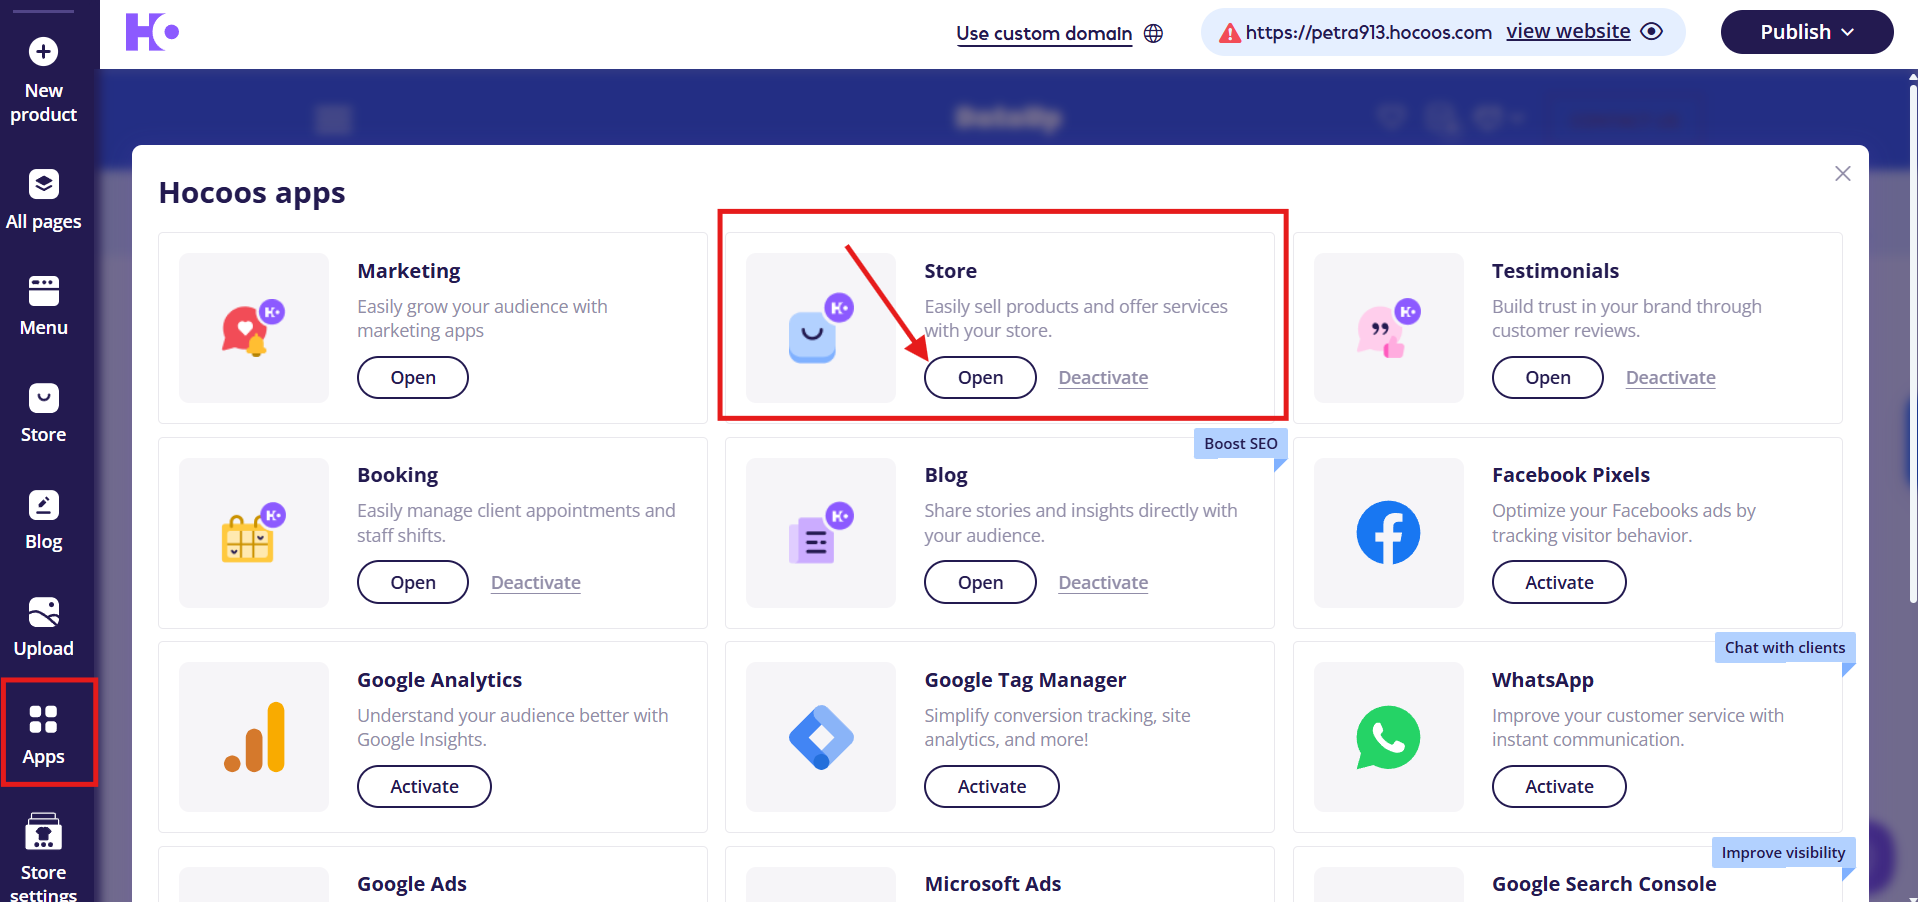1918x902 pixels.
Task: Open the Marketing app
Action: click(413, 378)
